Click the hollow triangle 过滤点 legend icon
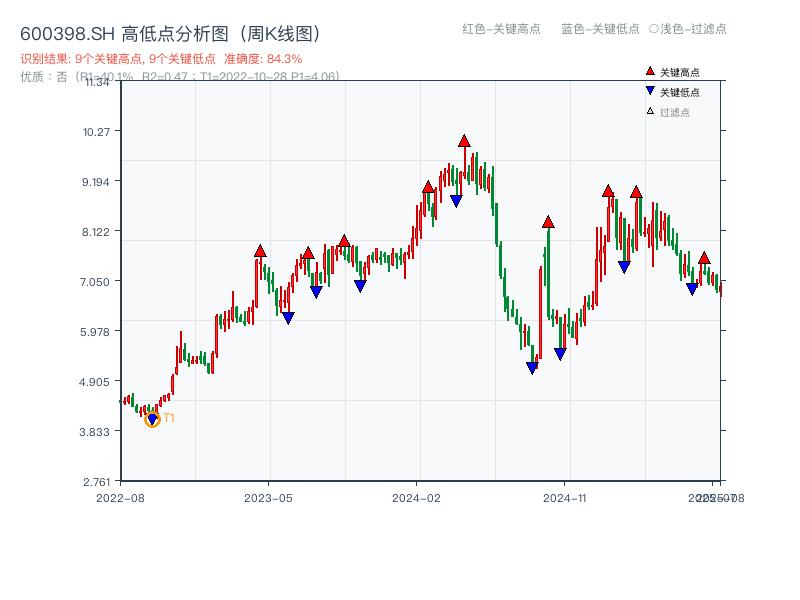Viewport: 800px width, 600px height. pyautogui.click(x=650, y=111)
